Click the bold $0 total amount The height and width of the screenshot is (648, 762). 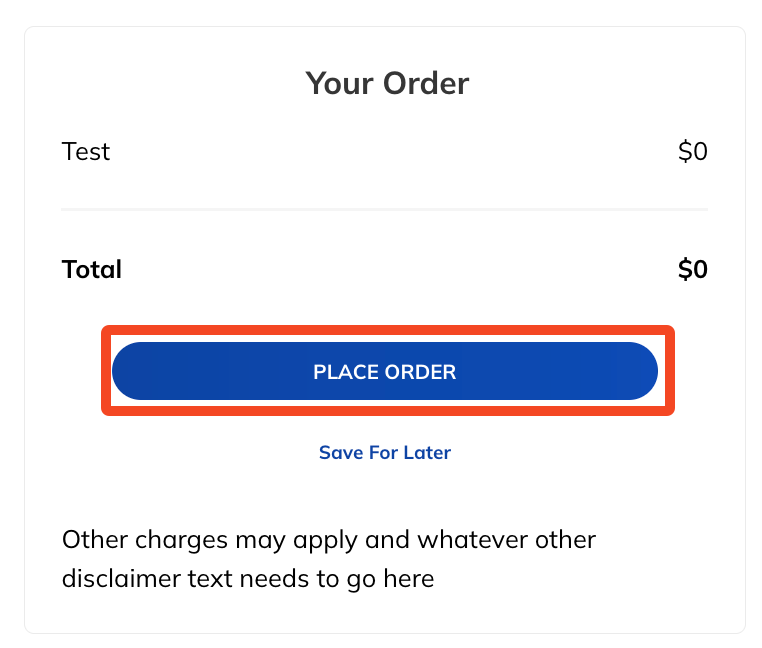[692, 269]
